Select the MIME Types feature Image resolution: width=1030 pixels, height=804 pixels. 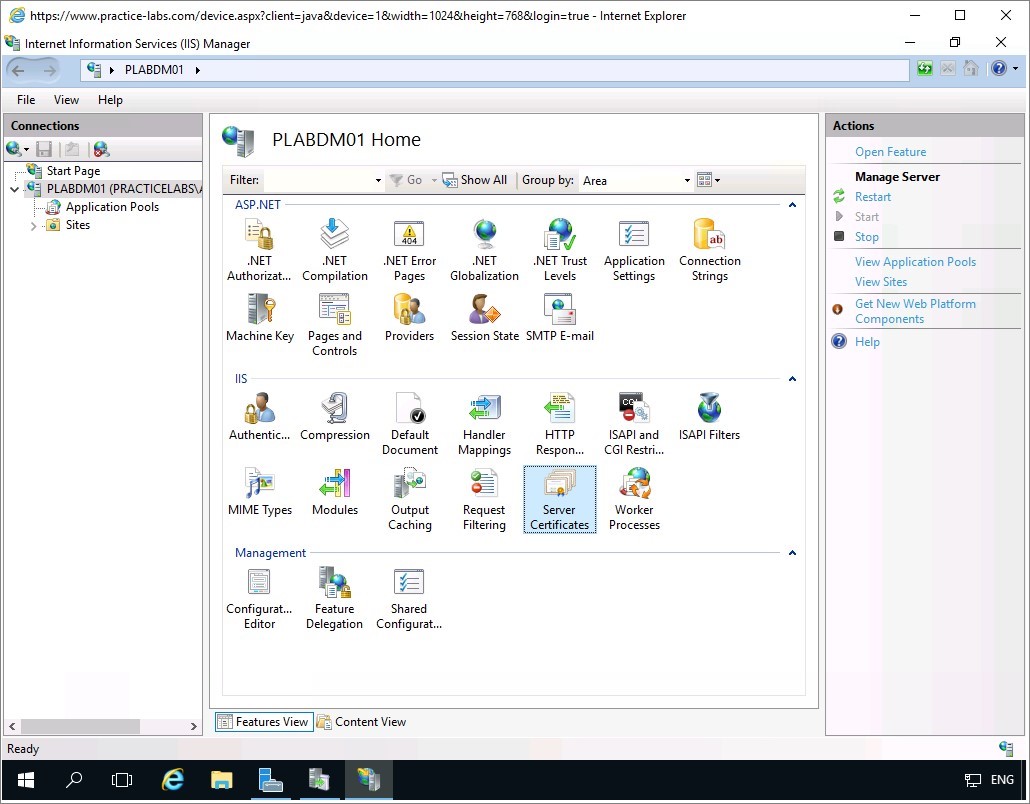[x=260, y=492]
